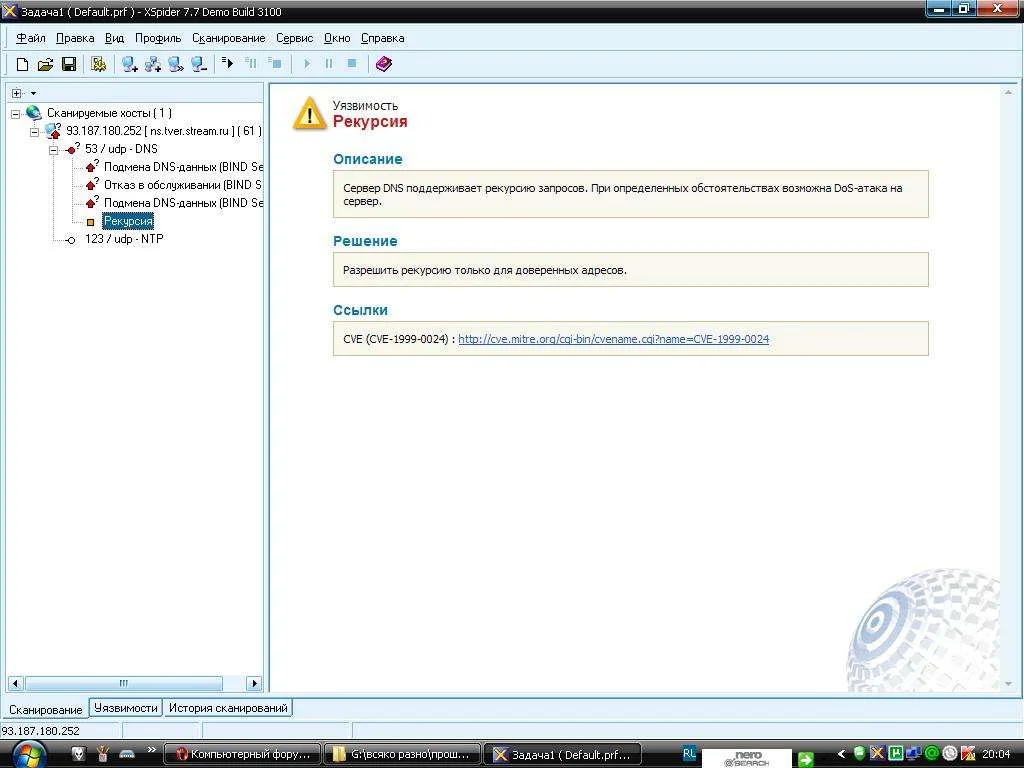Select Сканируемые хосты ( 1 ) tree item
This screenshot has height=768, width=1024.
(110, 113)
